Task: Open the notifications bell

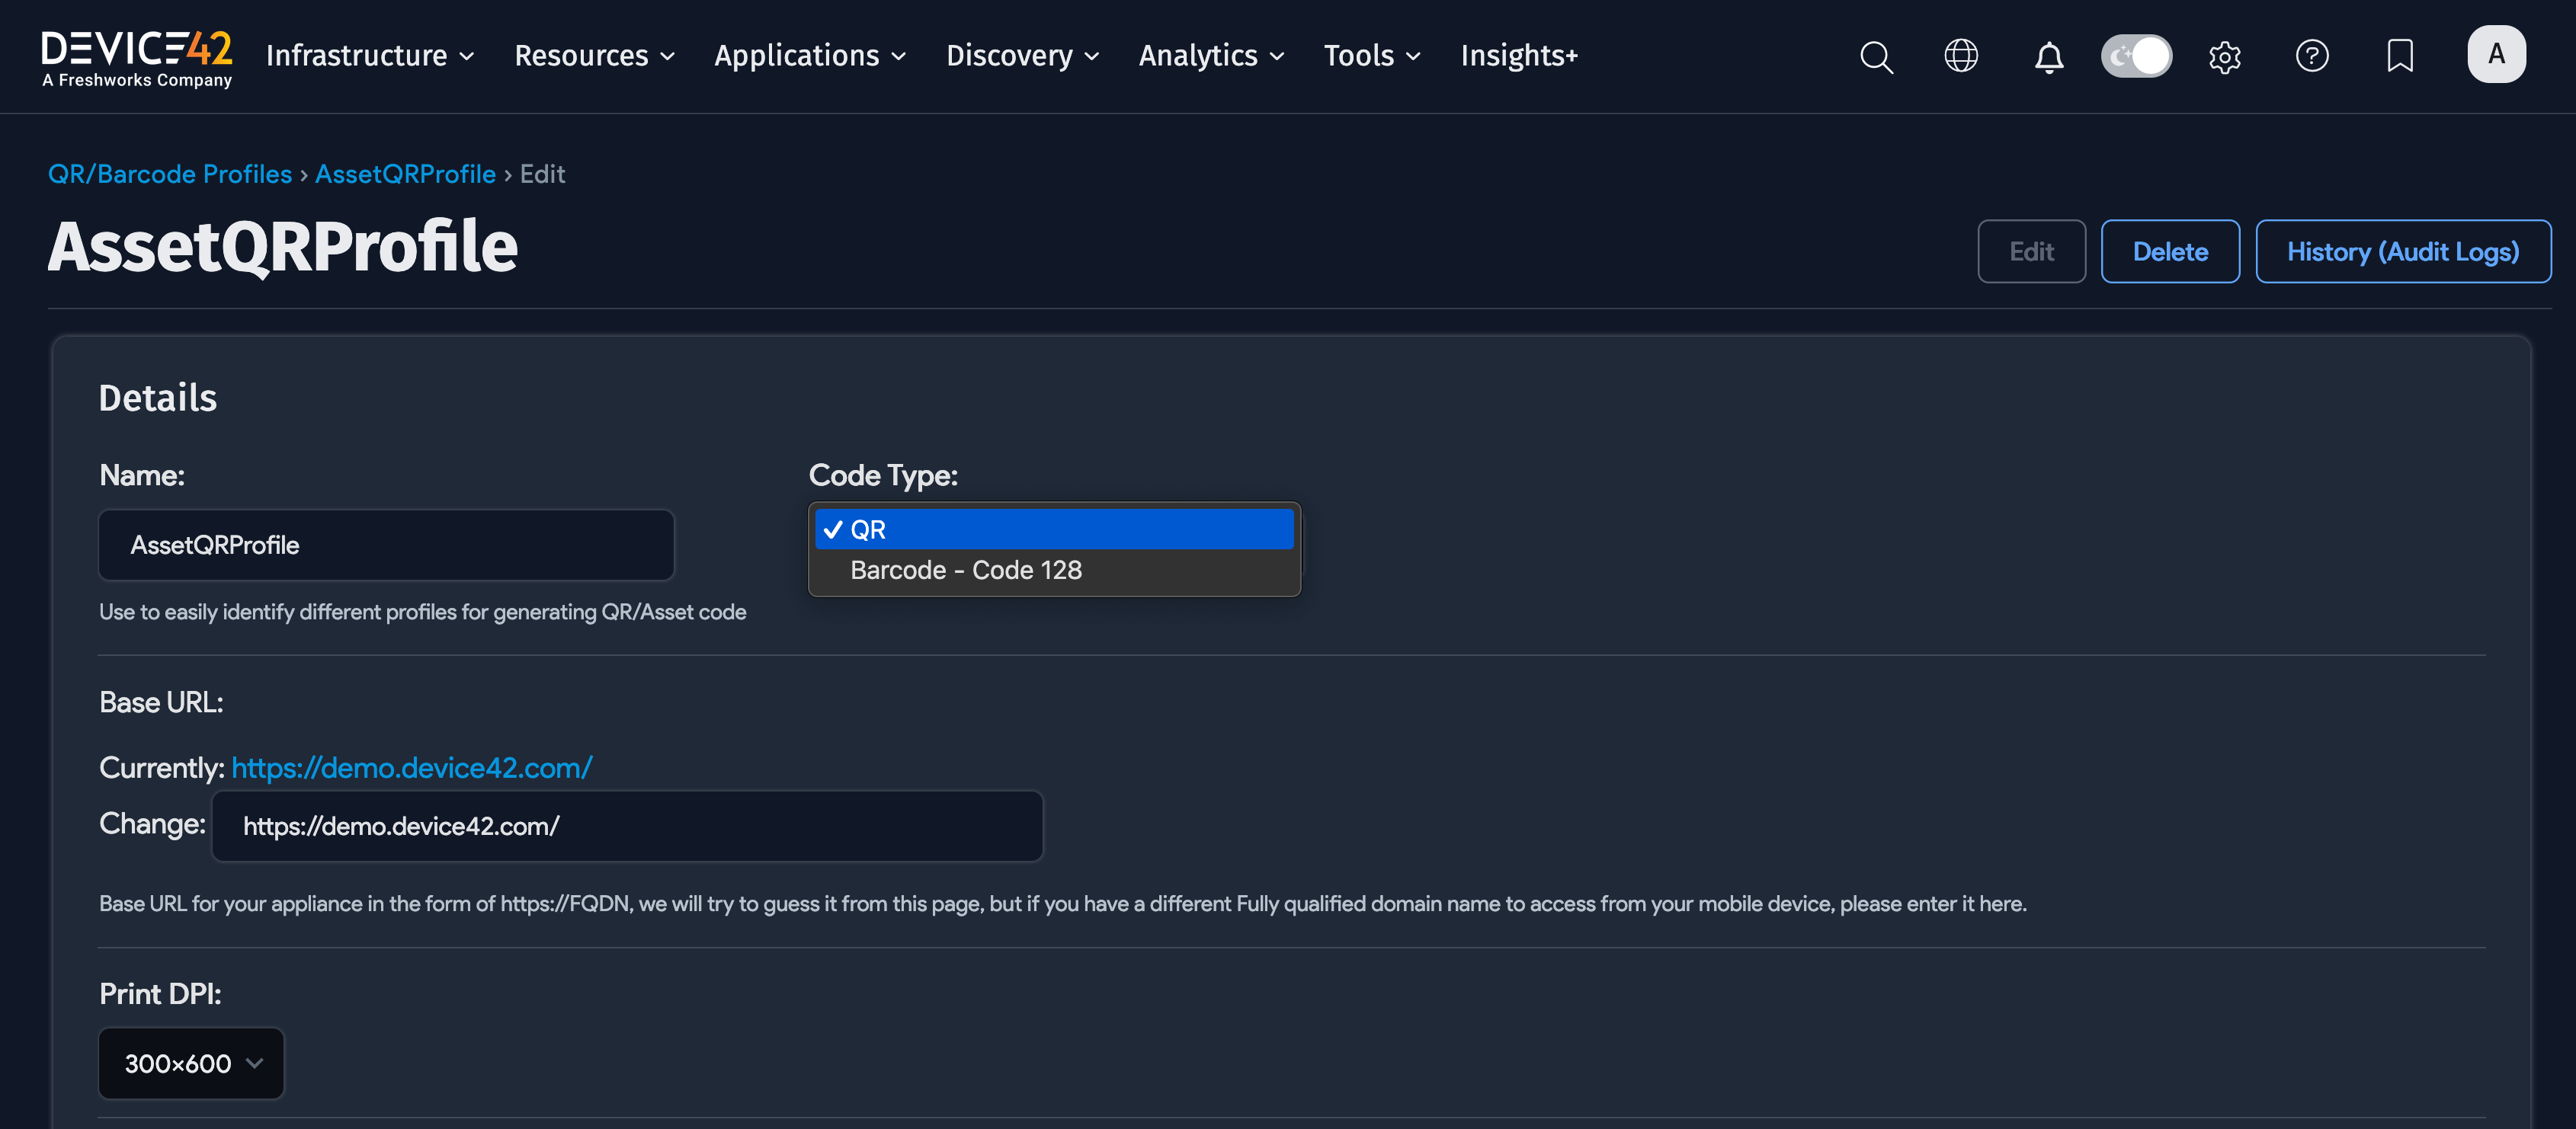Action: point(2049,57)
